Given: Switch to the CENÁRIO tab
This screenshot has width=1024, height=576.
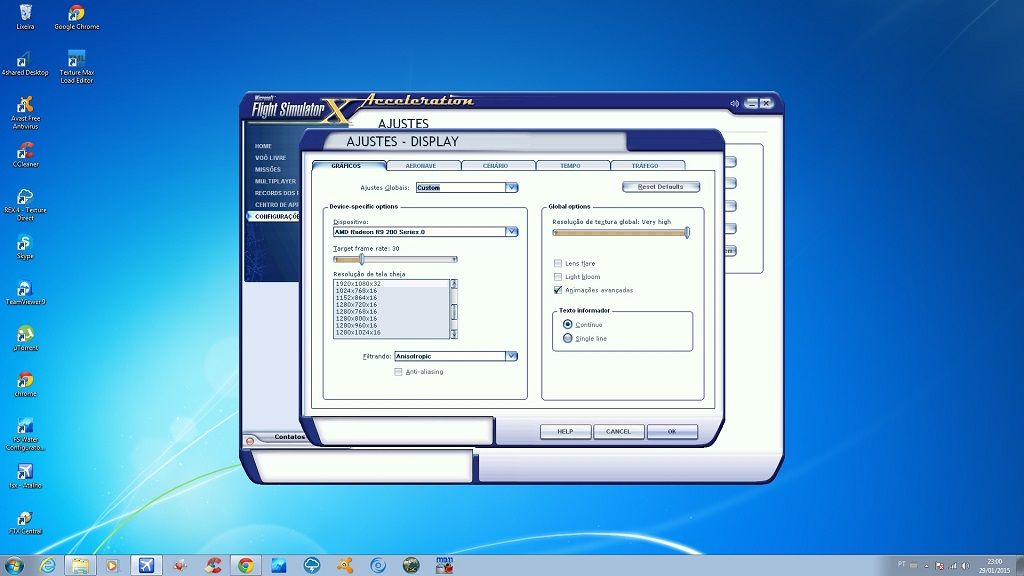Looking at the screenshot, I should point(496,165).
